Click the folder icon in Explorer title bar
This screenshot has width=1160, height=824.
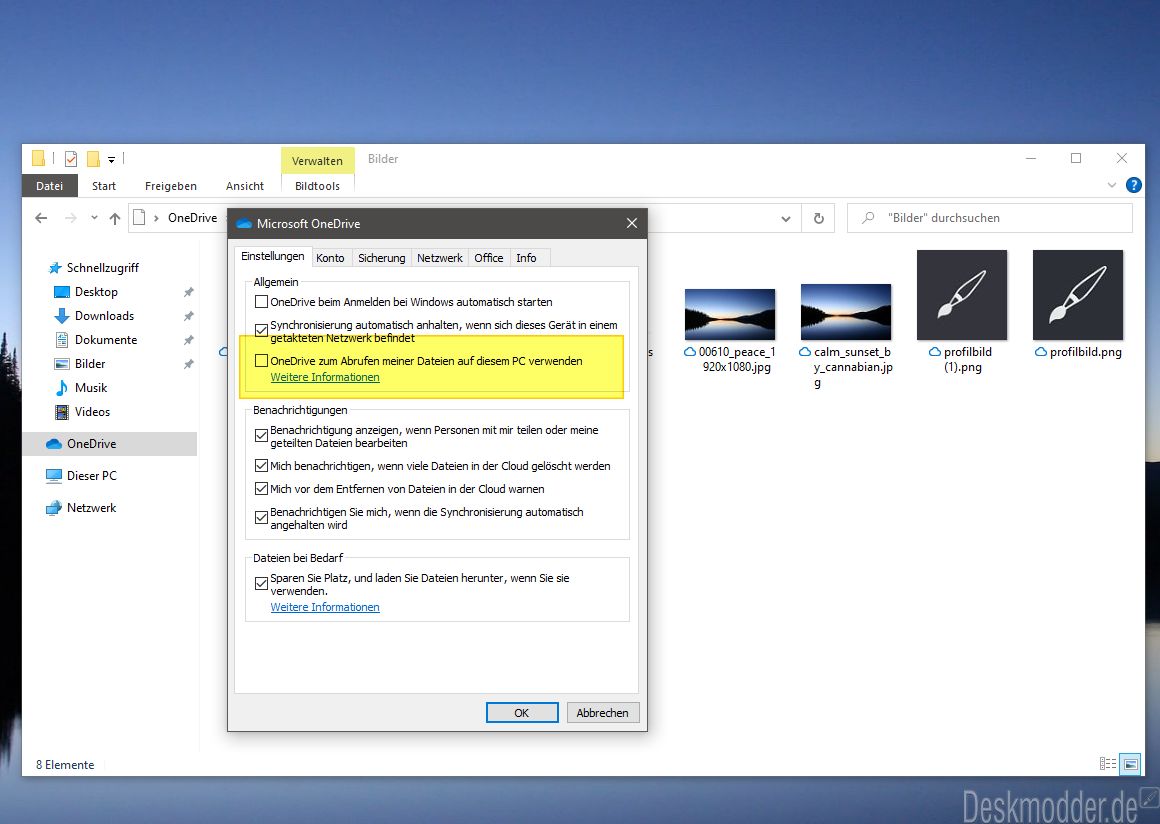[x=38, y=158]
